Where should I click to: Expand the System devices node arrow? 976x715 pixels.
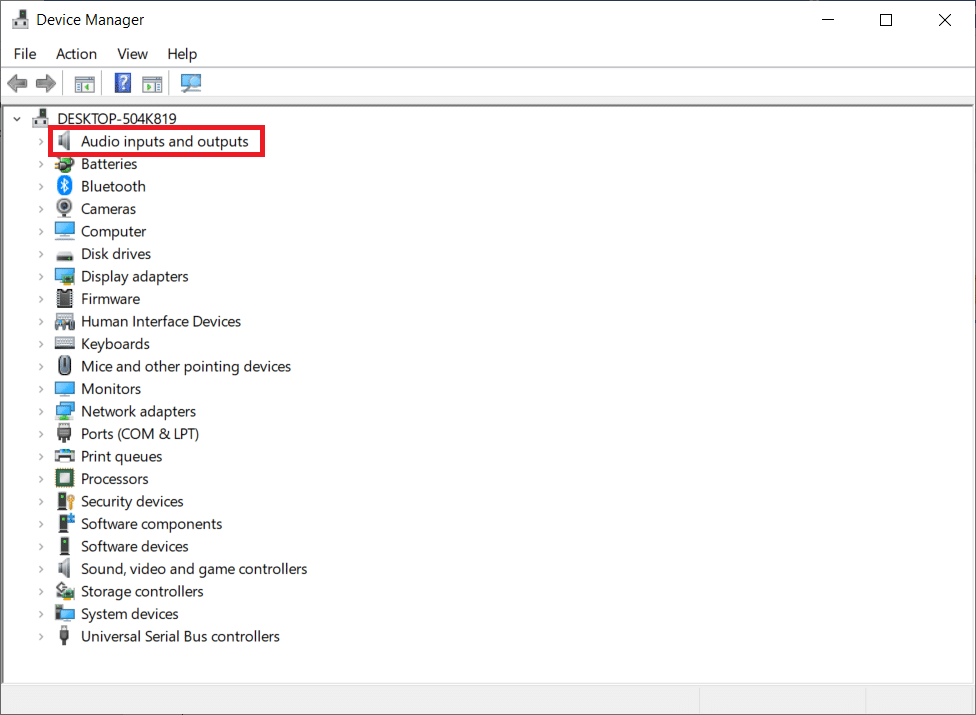coord(41,614)
